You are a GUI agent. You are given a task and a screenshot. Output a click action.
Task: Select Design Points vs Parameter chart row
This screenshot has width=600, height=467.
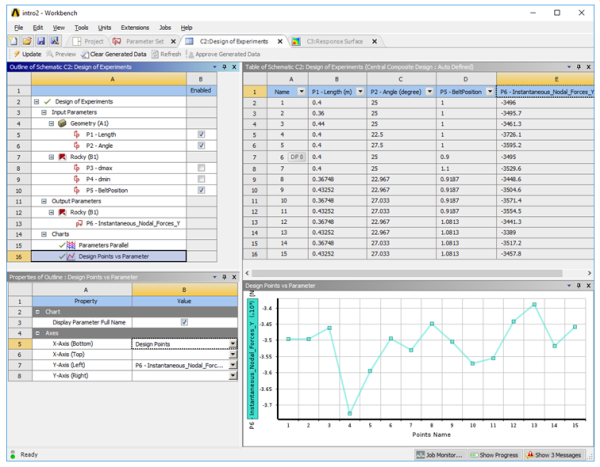[x=112, y=256]
